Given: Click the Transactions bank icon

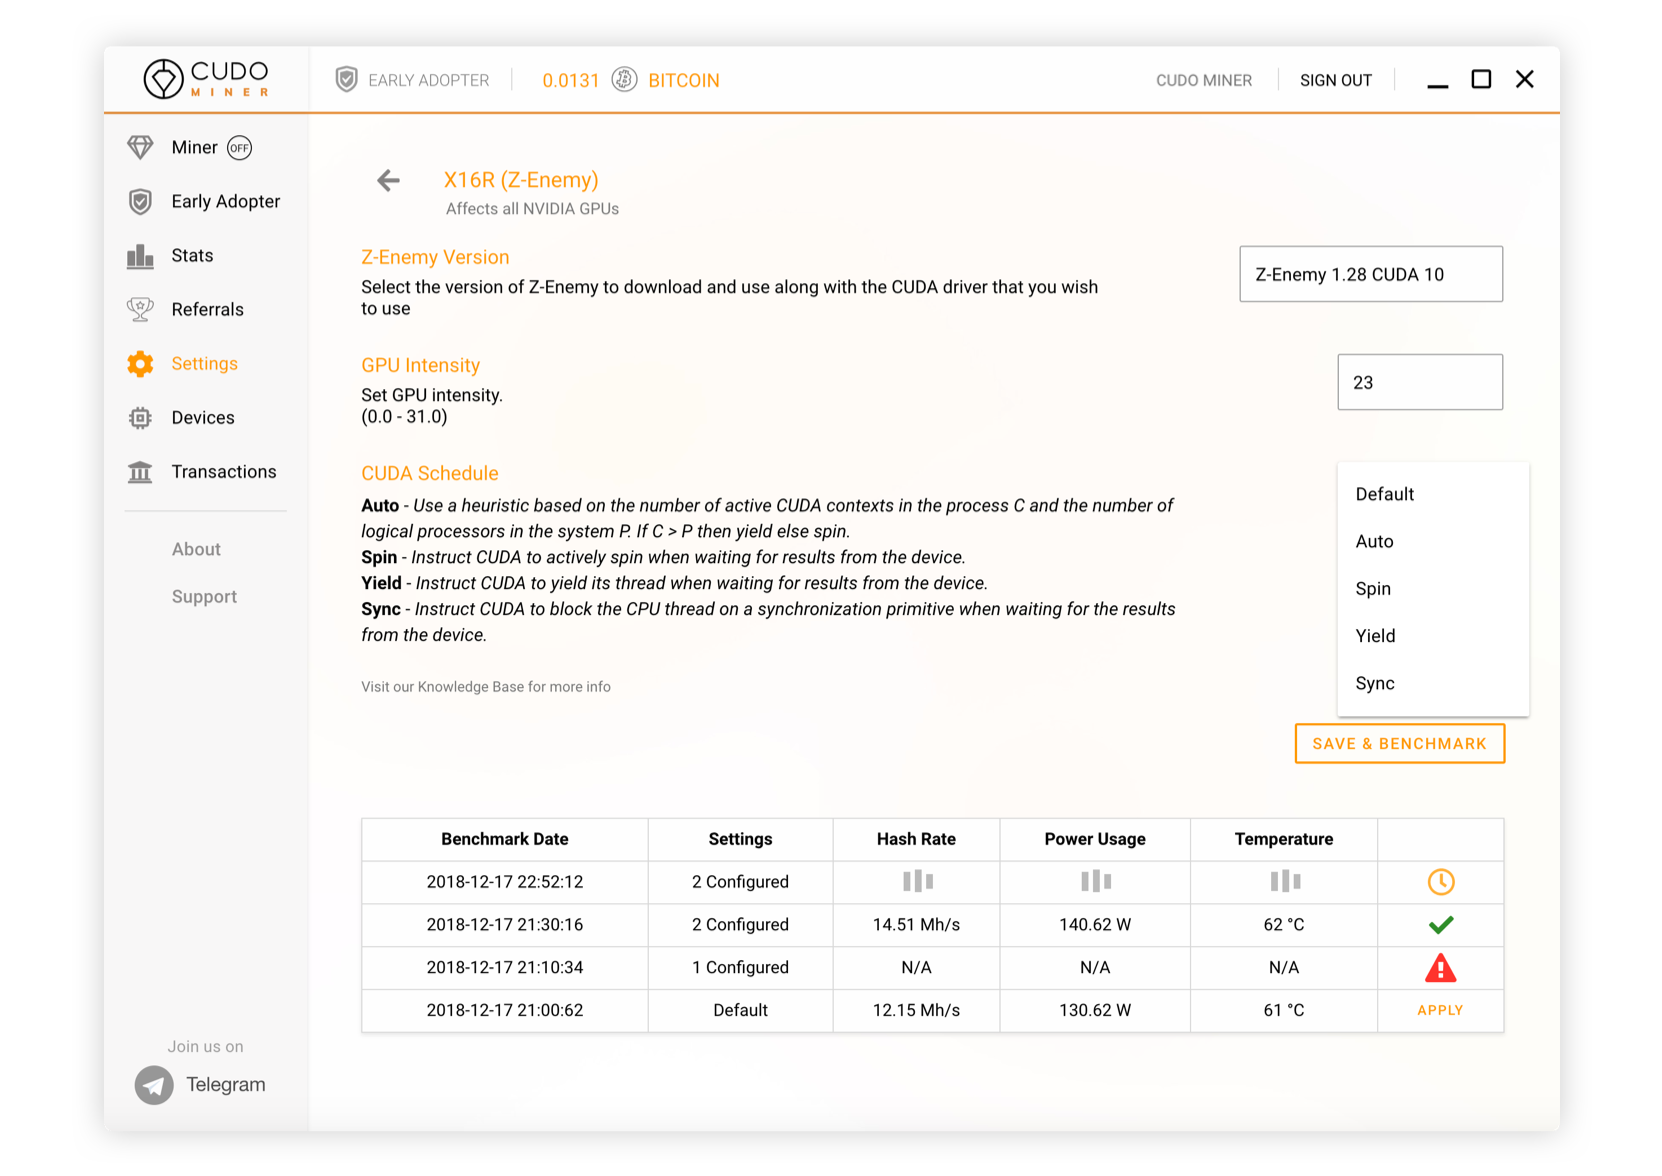Looking at the screenshot, I should [140, 472].
